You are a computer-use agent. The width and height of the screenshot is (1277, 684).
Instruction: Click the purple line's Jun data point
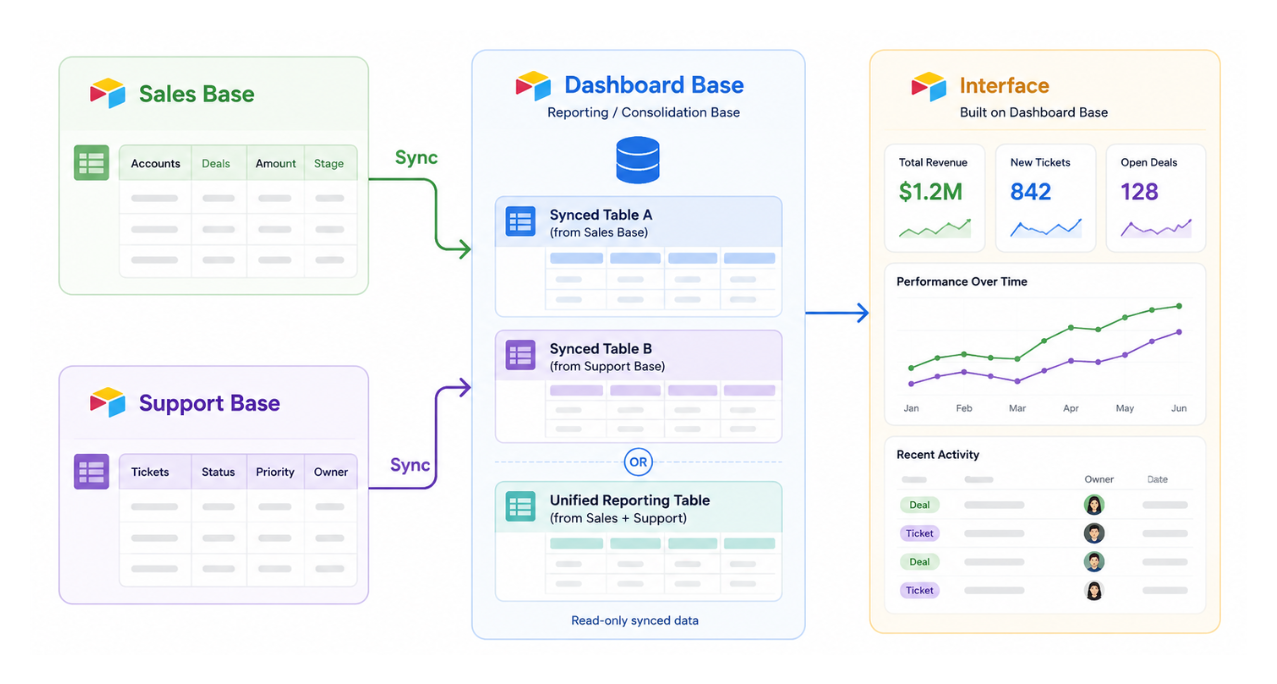(x=1179, y=332)
